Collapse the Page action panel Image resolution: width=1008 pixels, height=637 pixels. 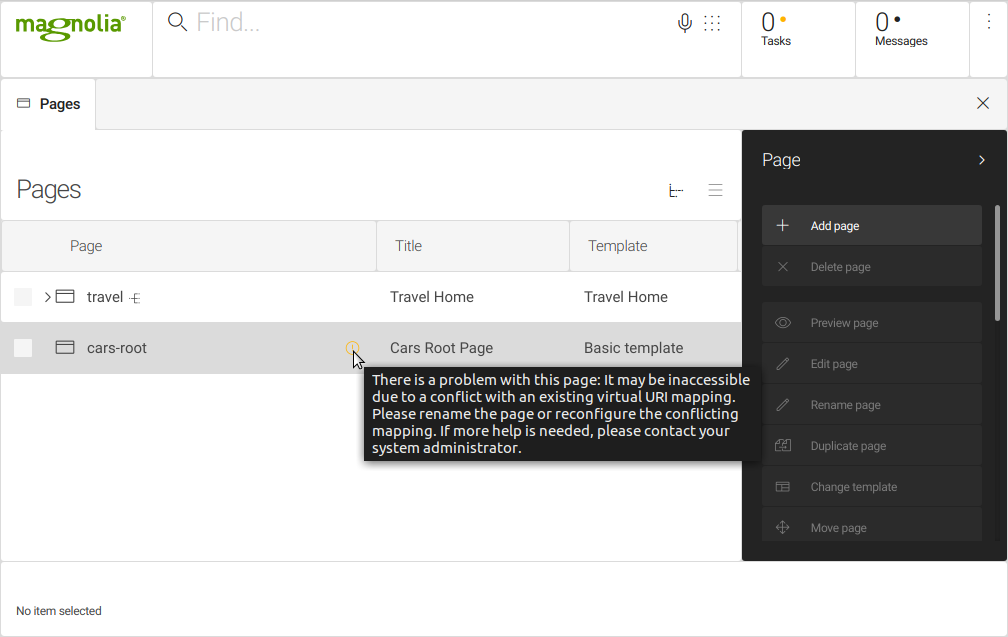pyautogui.click(x=982, y=160)
